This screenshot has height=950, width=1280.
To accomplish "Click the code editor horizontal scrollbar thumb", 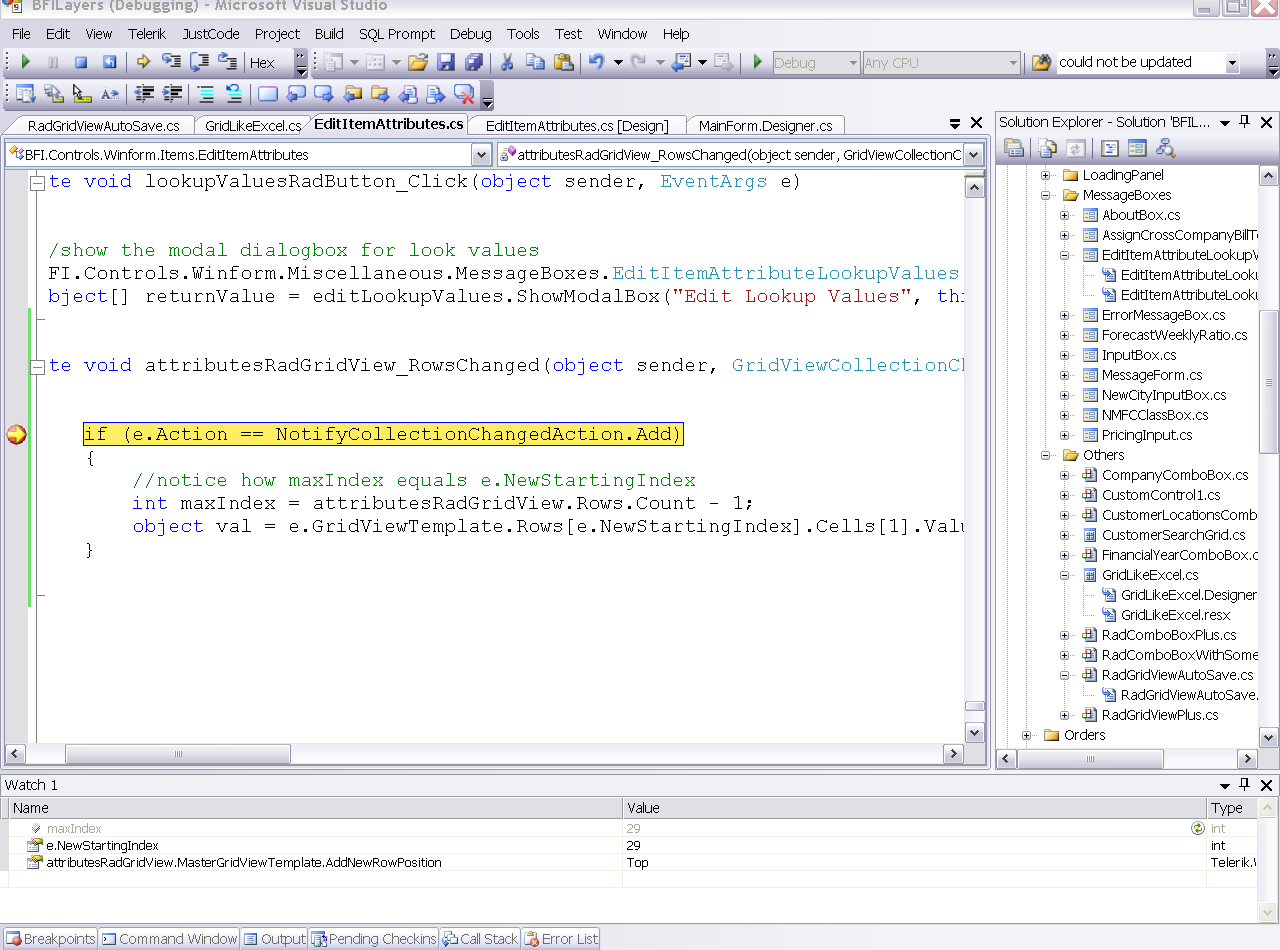I will click(178, 754).
